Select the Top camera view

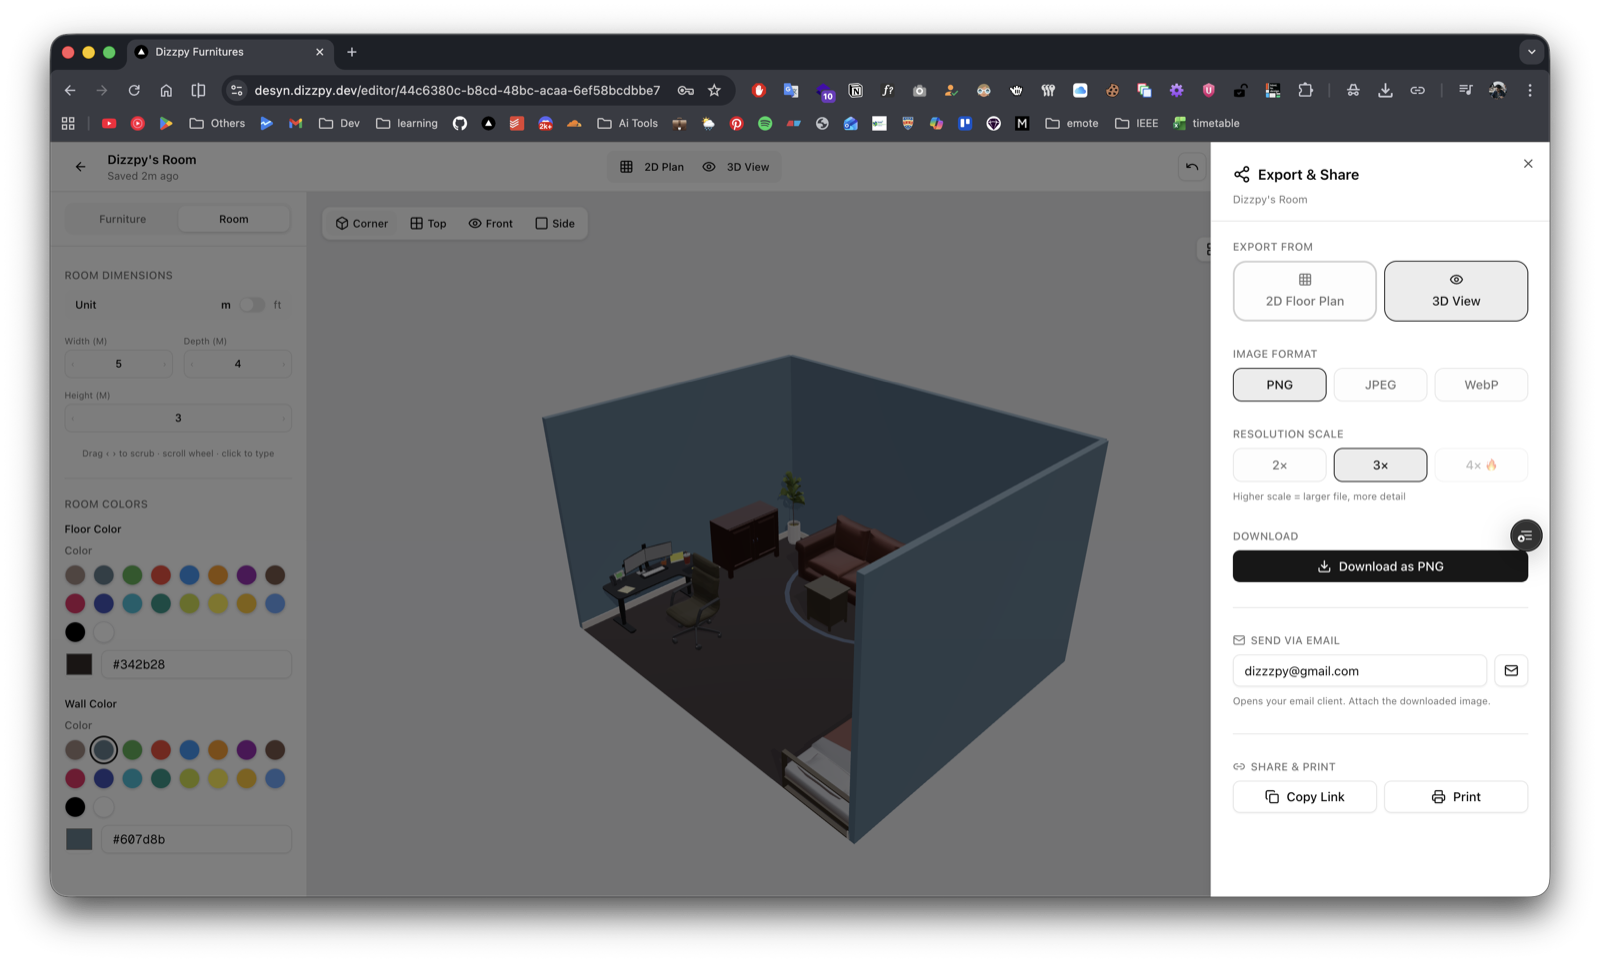click(x=428, y=224)
